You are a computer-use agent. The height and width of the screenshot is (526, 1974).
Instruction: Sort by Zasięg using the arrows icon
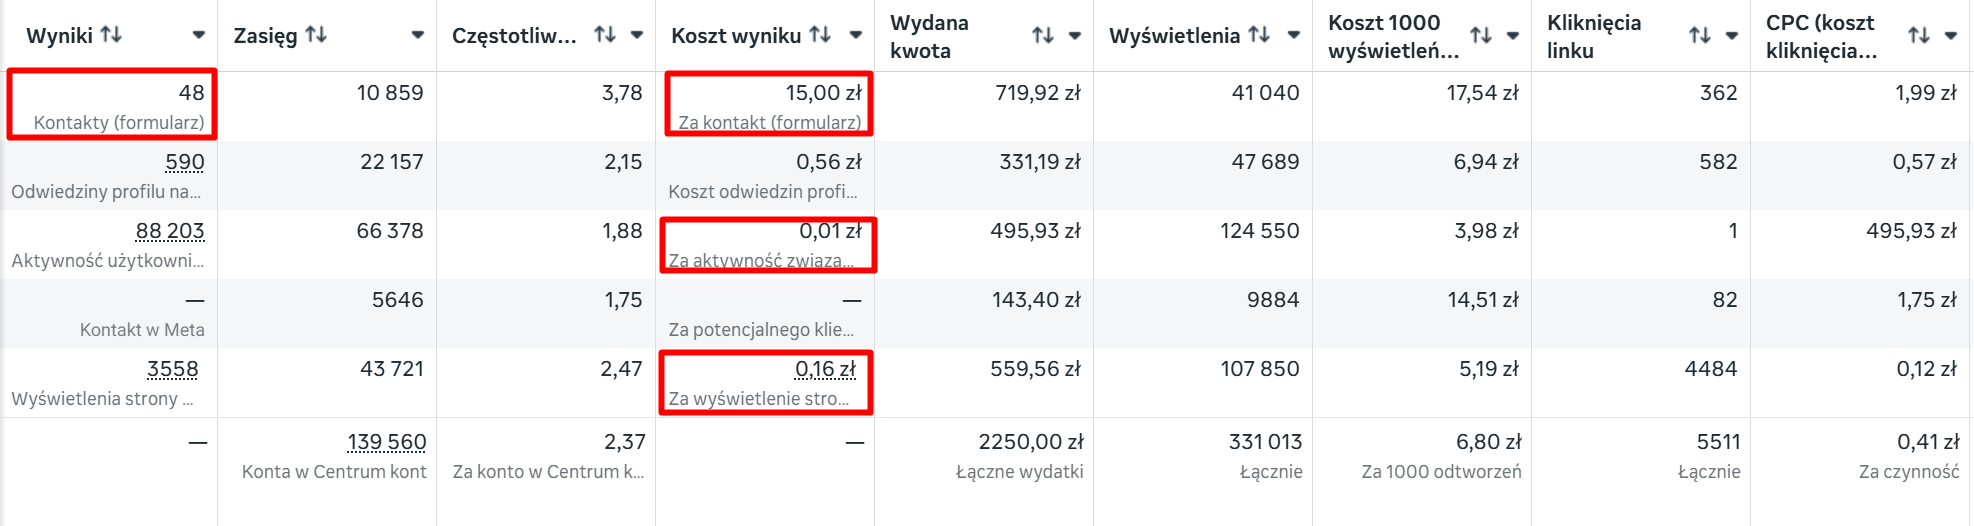(316, 35)
